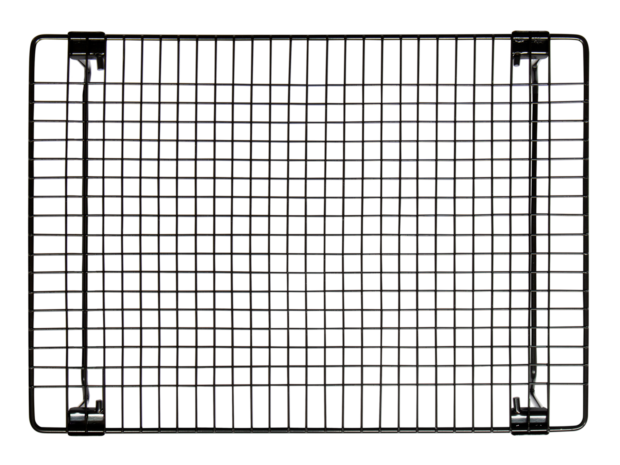
Task: Click the midpoint of the left frame wire
Action: click(x=30, y=235)
